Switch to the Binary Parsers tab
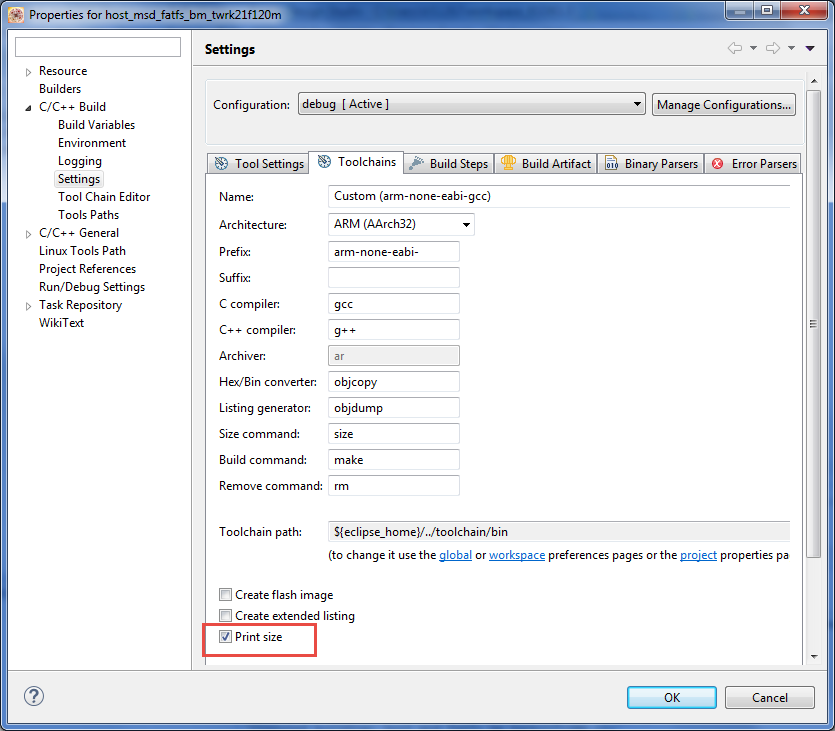835x731 pixels. [x=651, y=163]
